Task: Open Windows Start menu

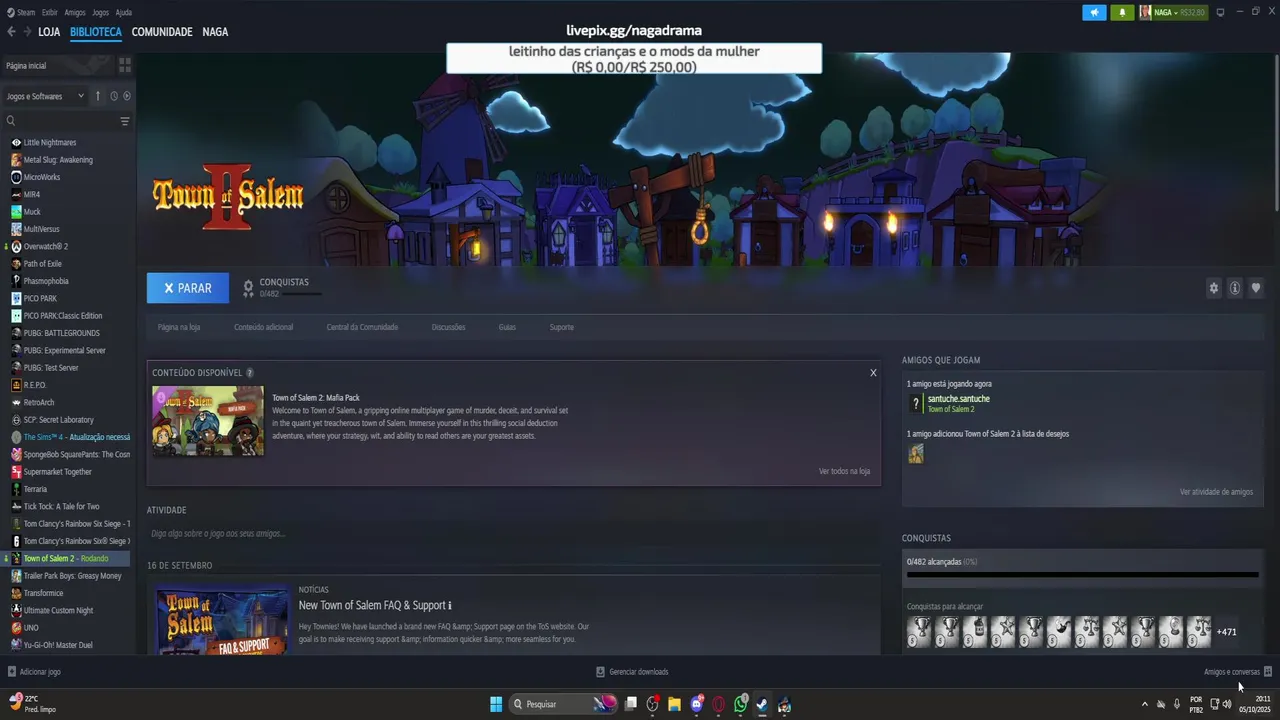Action: coord(496,704)
